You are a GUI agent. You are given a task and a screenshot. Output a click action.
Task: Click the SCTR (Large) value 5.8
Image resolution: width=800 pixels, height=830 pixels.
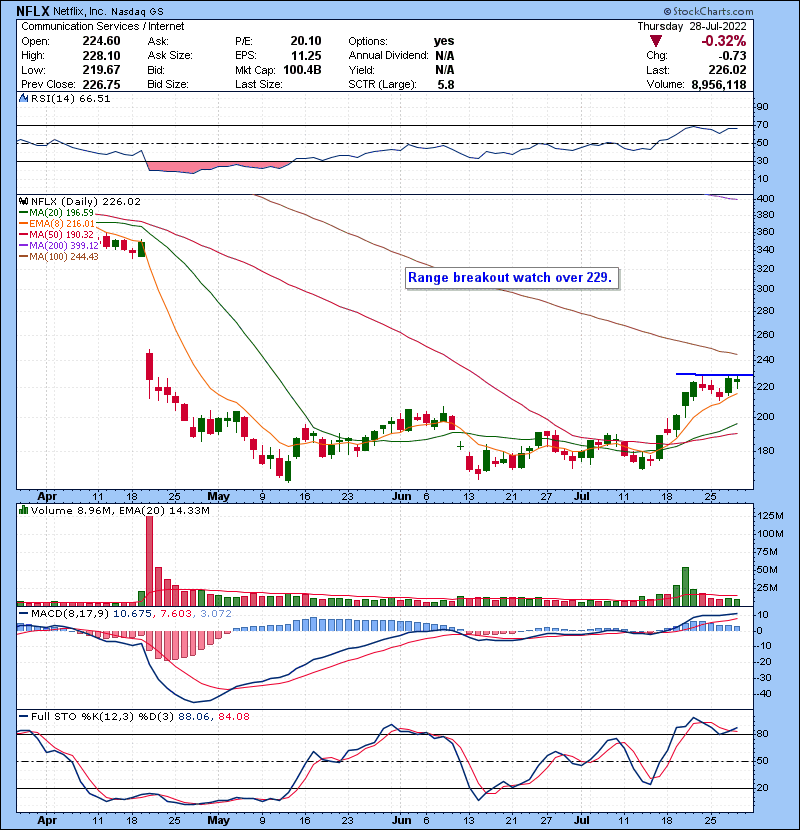click(445, 85)
